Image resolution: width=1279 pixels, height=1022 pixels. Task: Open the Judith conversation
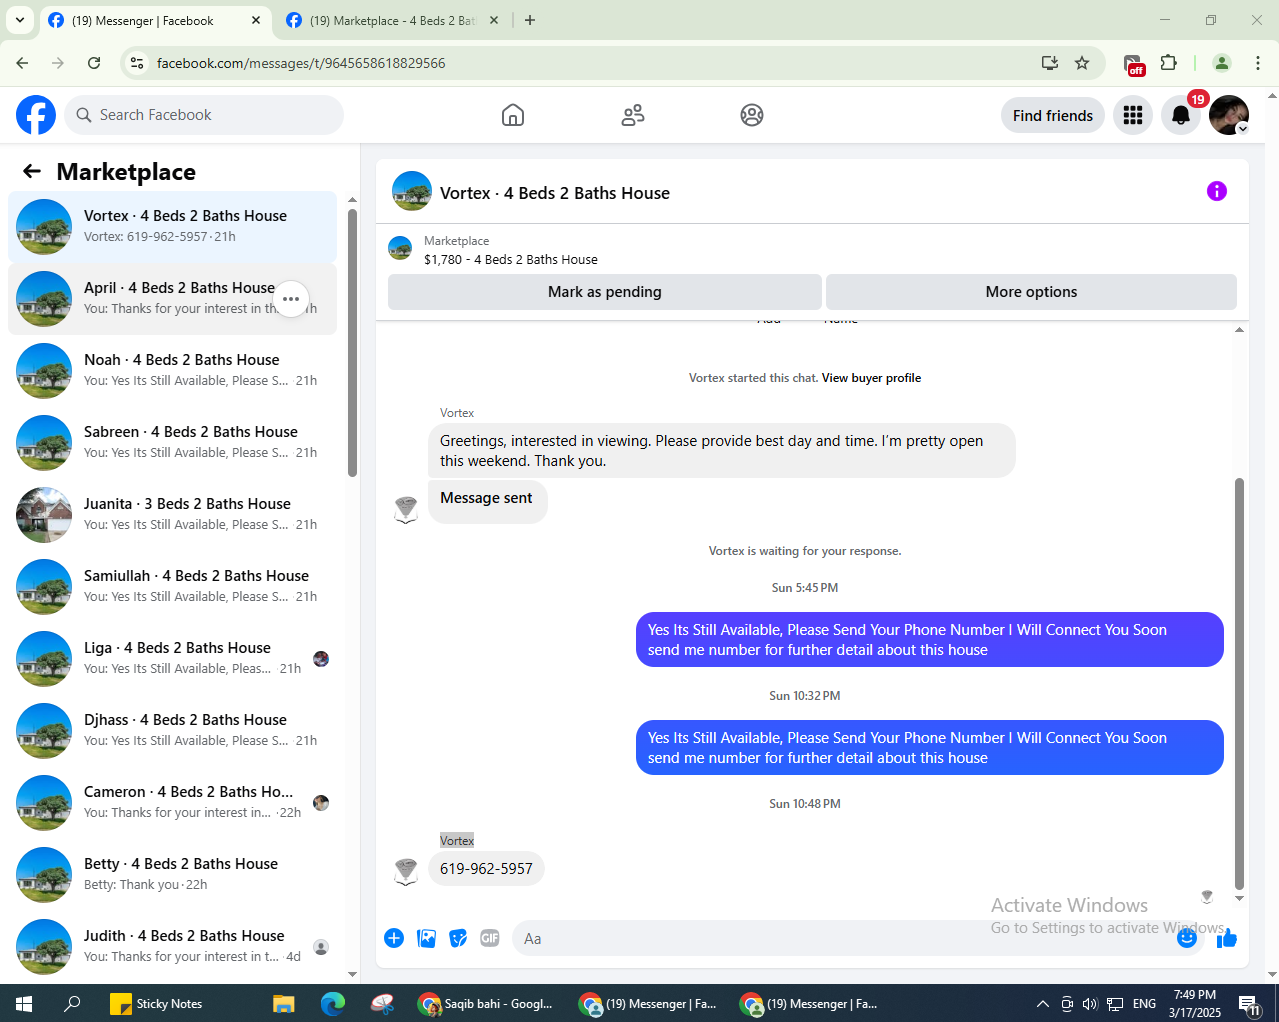172,947
